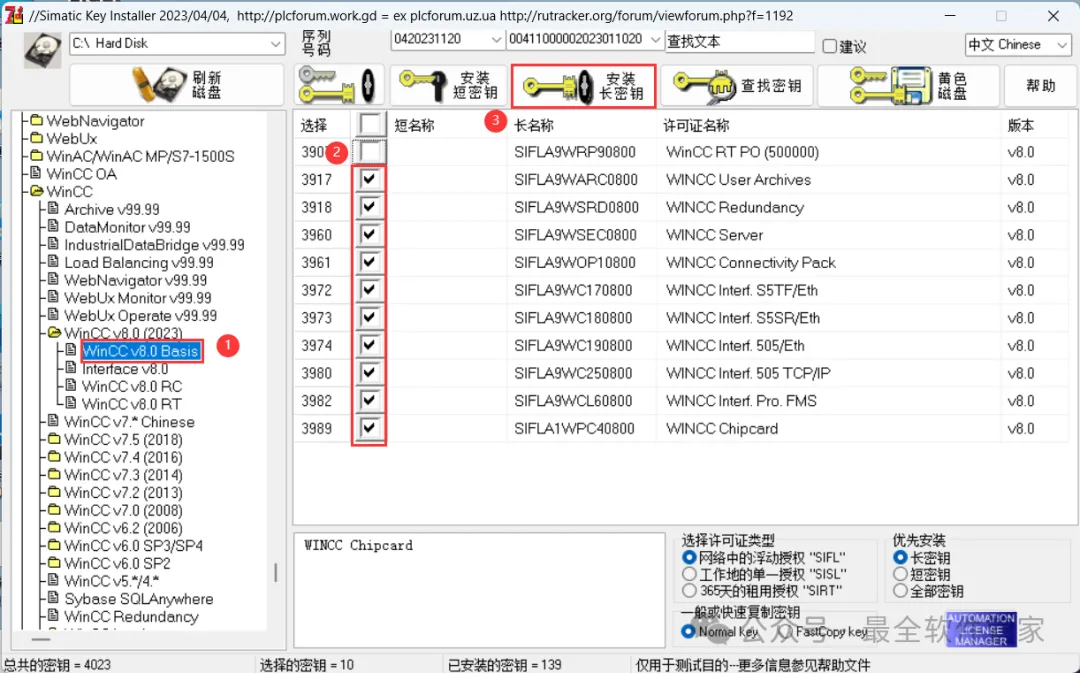Image resolution: width=1080 pixels, height=673 pixels.
Task: Uncheck the WINCC User Archives row checkbox
Action: coord(370,179)
